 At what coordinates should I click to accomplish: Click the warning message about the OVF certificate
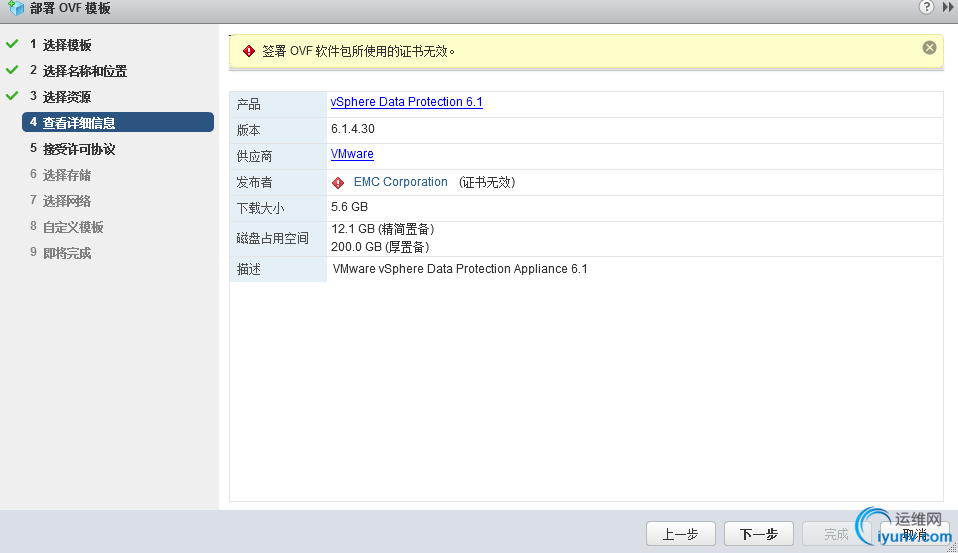click(x=359, y=51)
